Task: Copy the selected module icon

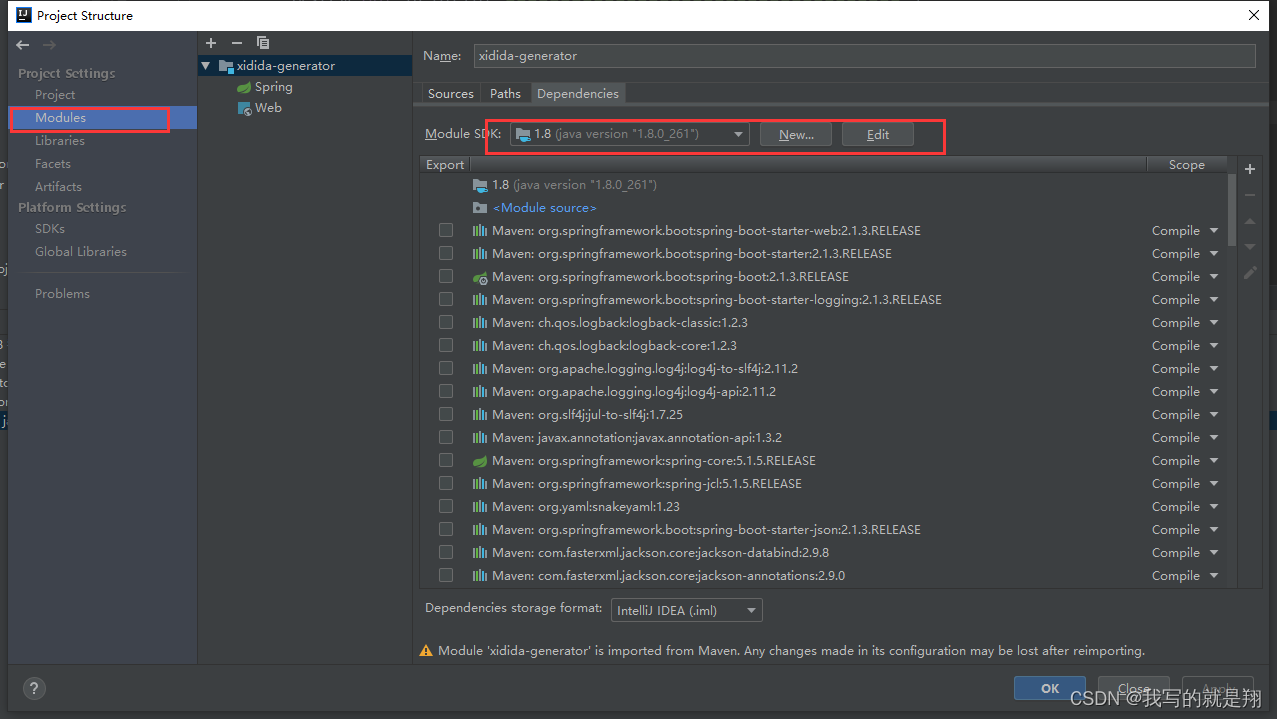Action: coord(263,43)
